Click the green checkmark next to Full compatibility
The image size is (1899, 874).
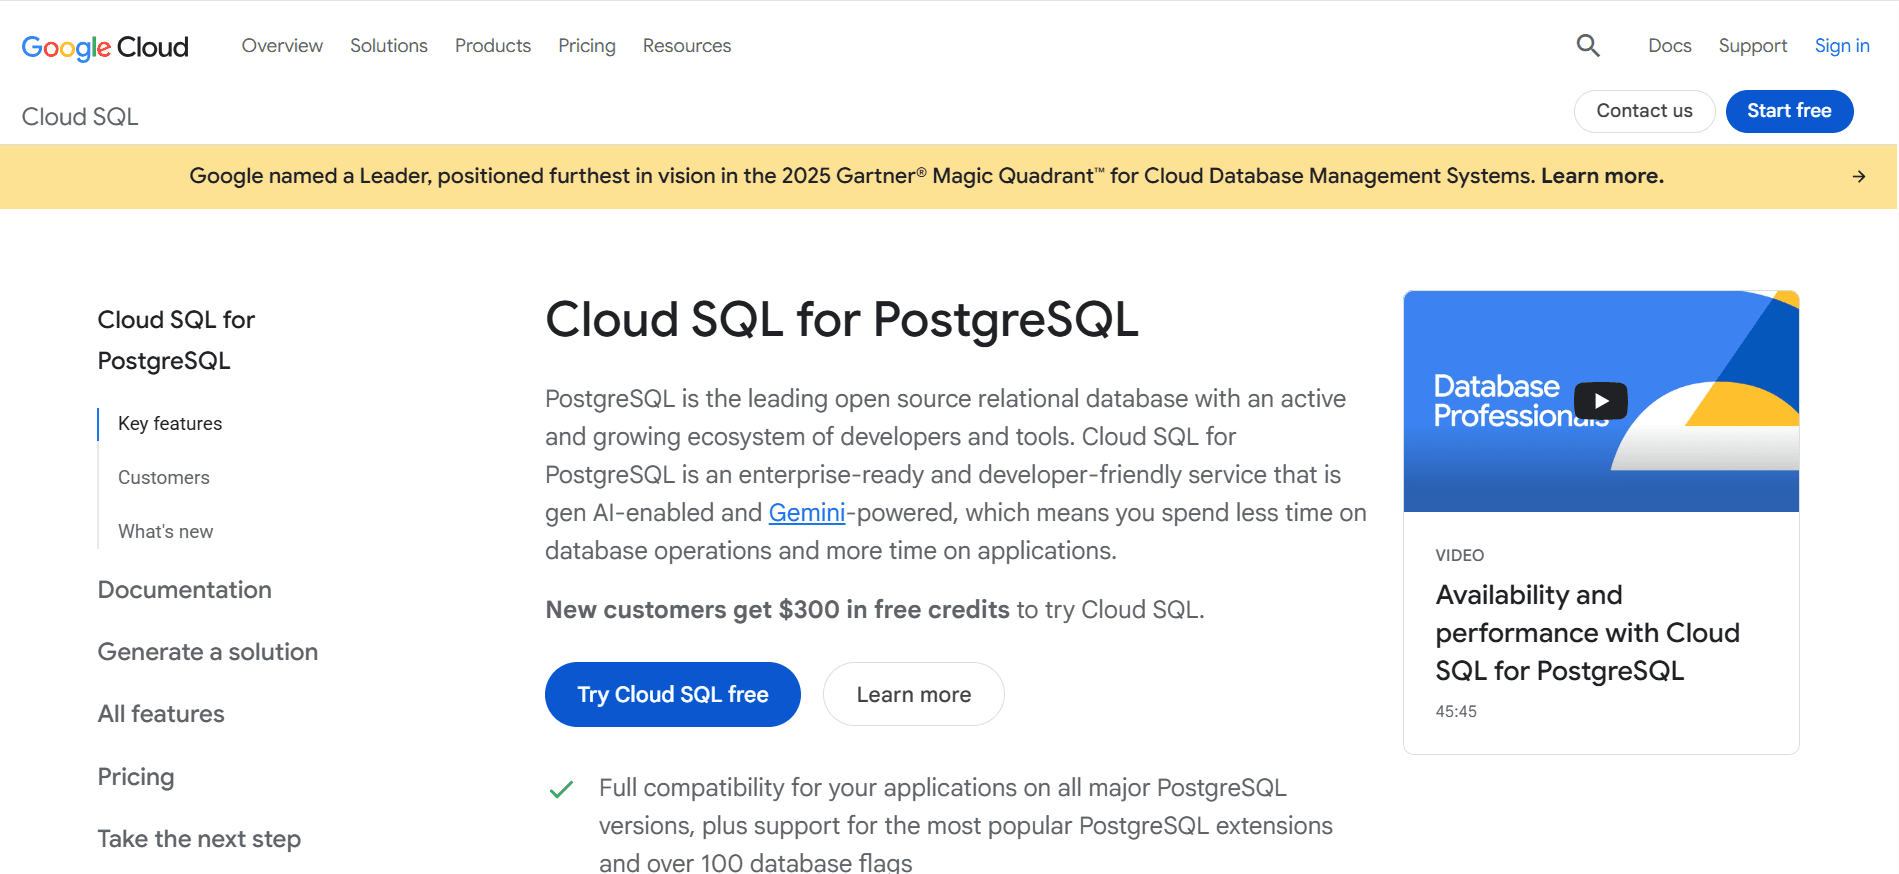562,790
